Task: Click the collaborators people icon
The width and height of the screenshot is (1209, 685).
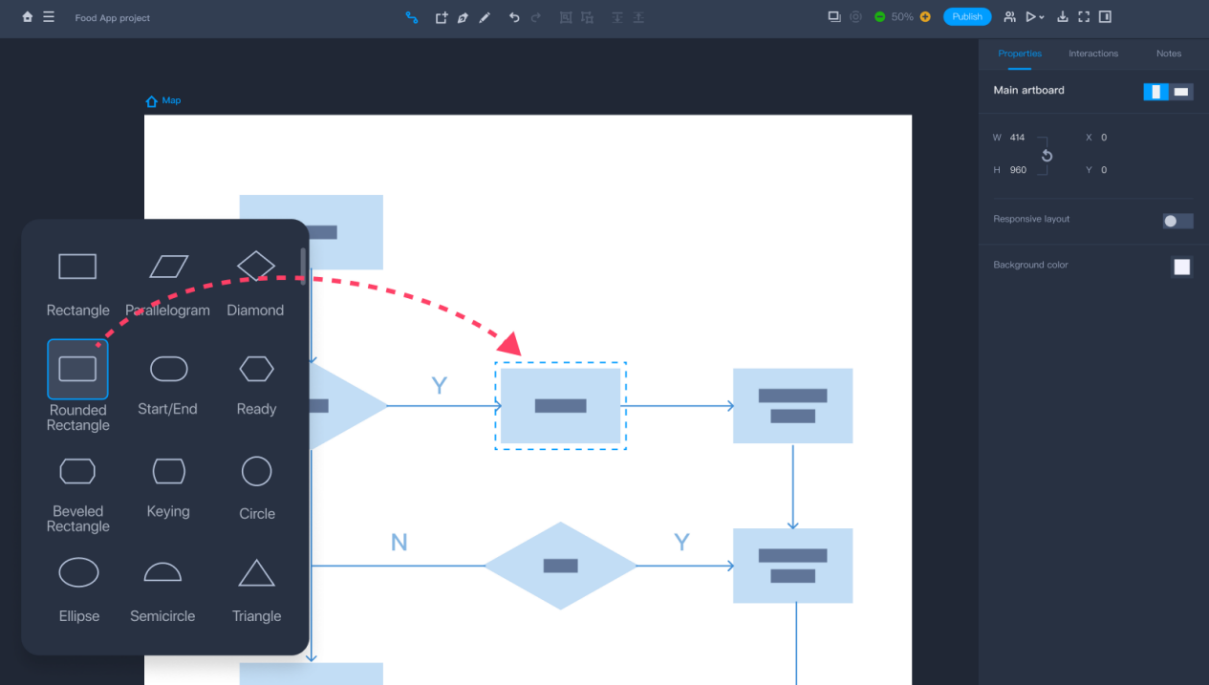Action: (1009, 17)
